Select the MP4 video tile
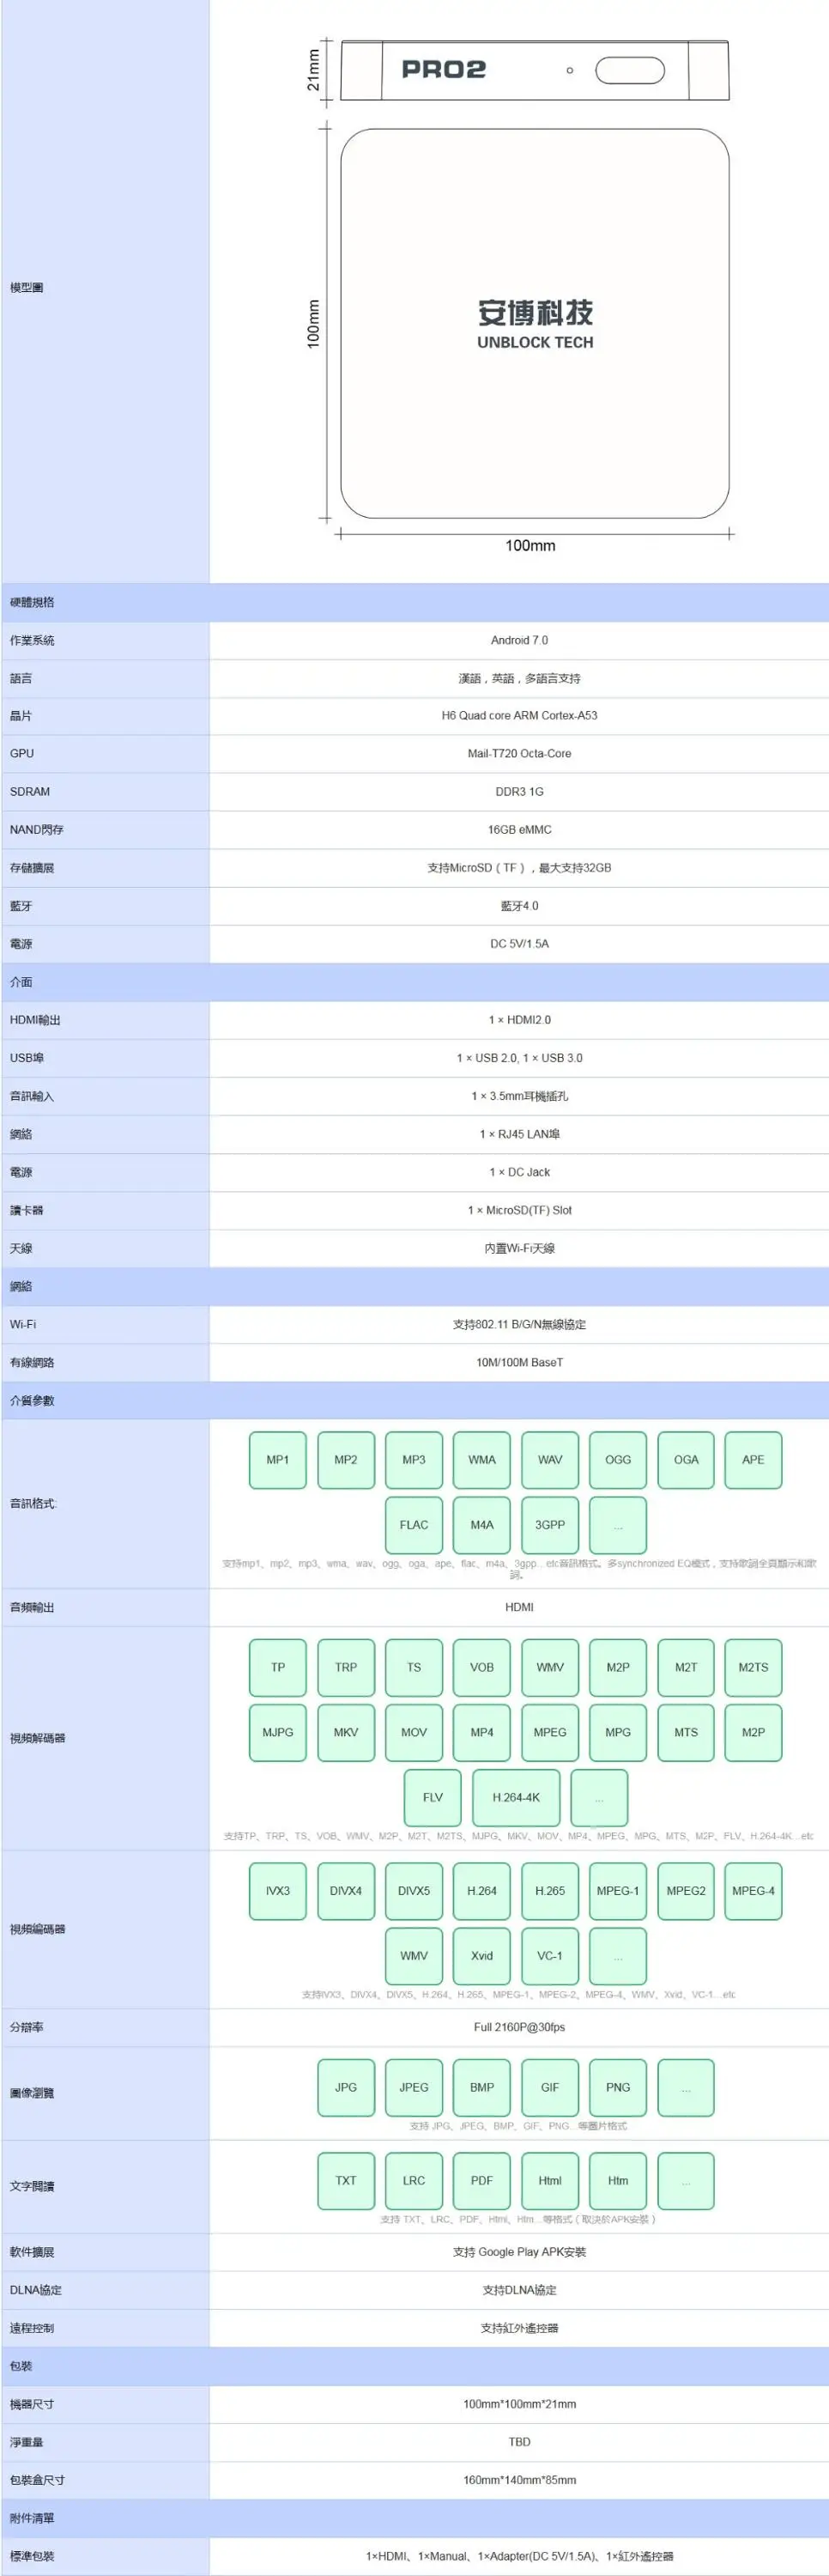Viewport: 829px width, 2576px height. pos(481,1732)
